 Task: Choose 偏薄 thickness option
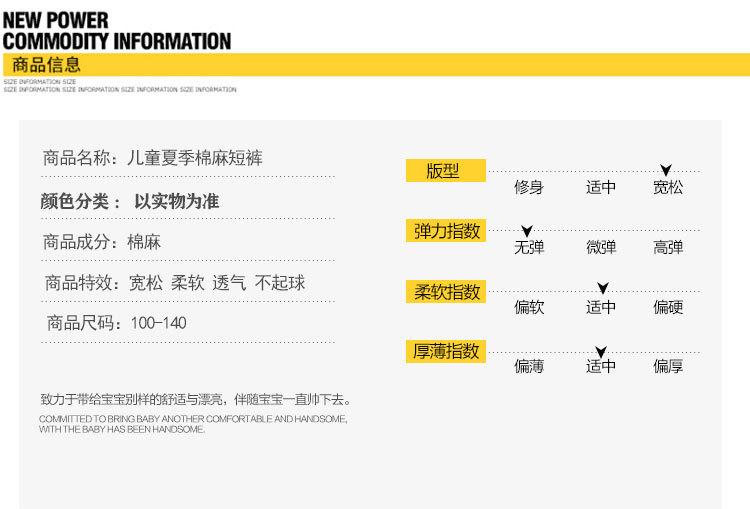click(529, 366)
